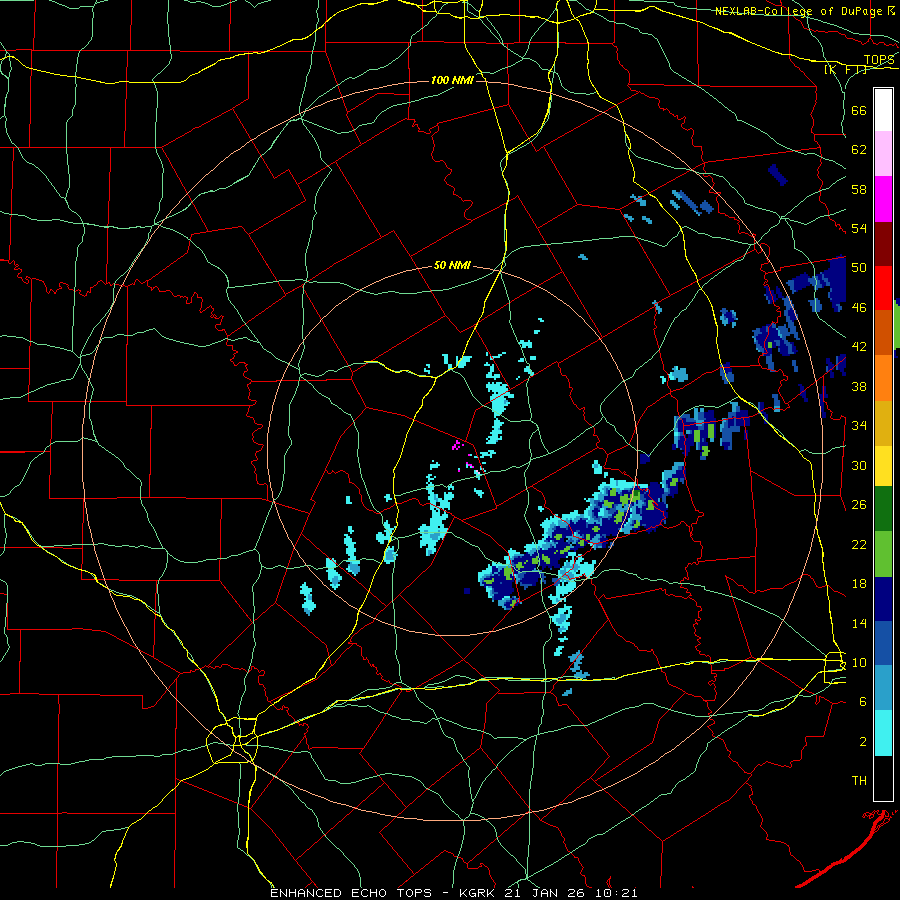Click the dark green legend swatch
Image resolution: width=900 pixels, height=900 pixels.
(883, 509)
